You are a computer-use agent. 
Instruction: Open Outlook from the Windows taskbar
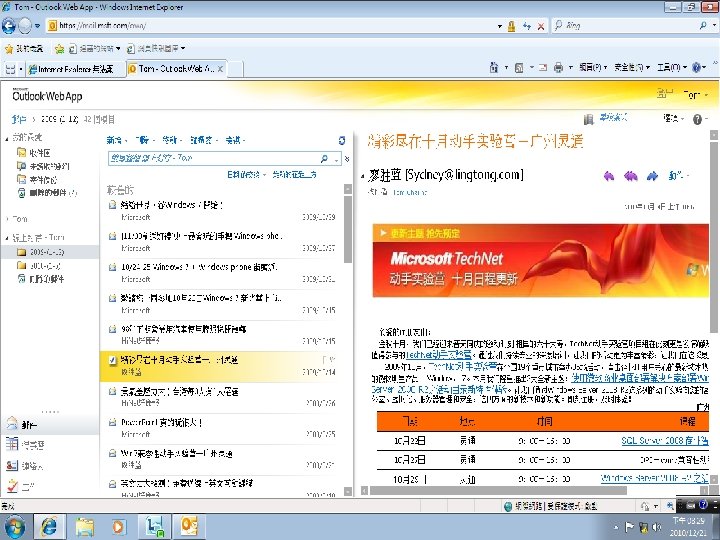coord(189,526)
